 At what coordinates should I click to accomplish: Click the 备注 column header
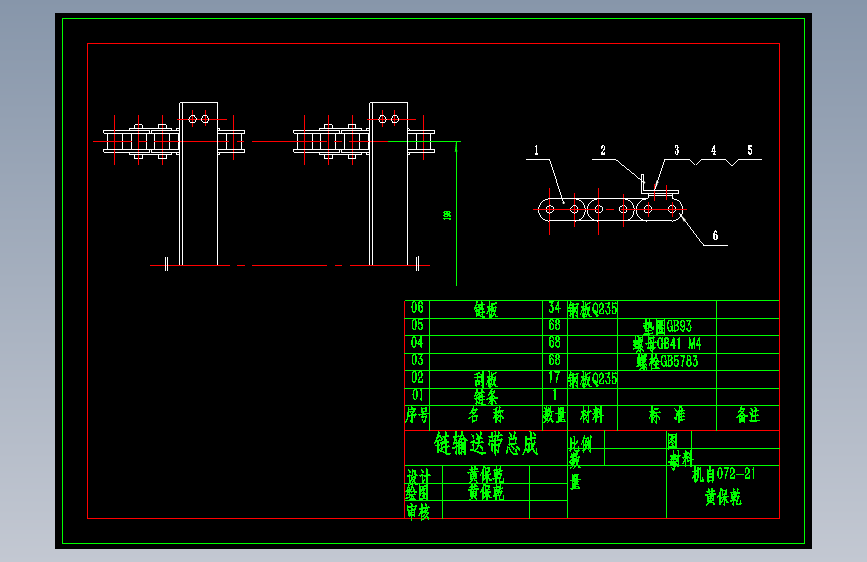[748, 415]
